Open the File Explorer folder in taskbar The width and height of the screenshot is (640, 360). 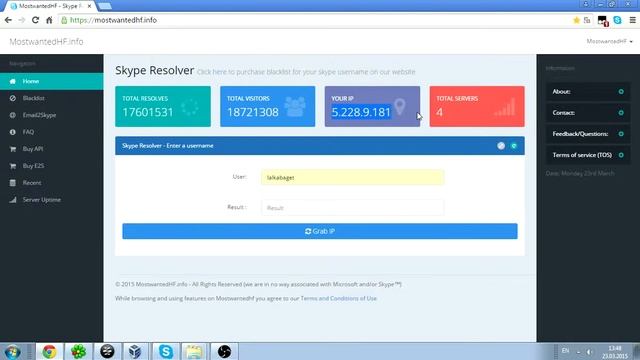tap(194, 351)
